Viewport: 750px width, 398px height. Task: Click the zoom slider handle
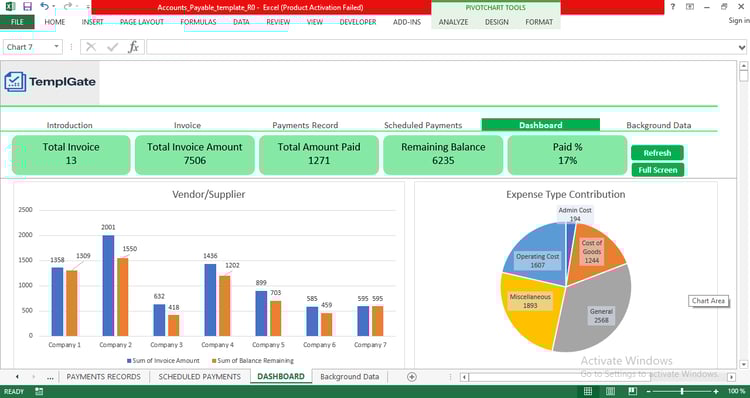[682, 391]
